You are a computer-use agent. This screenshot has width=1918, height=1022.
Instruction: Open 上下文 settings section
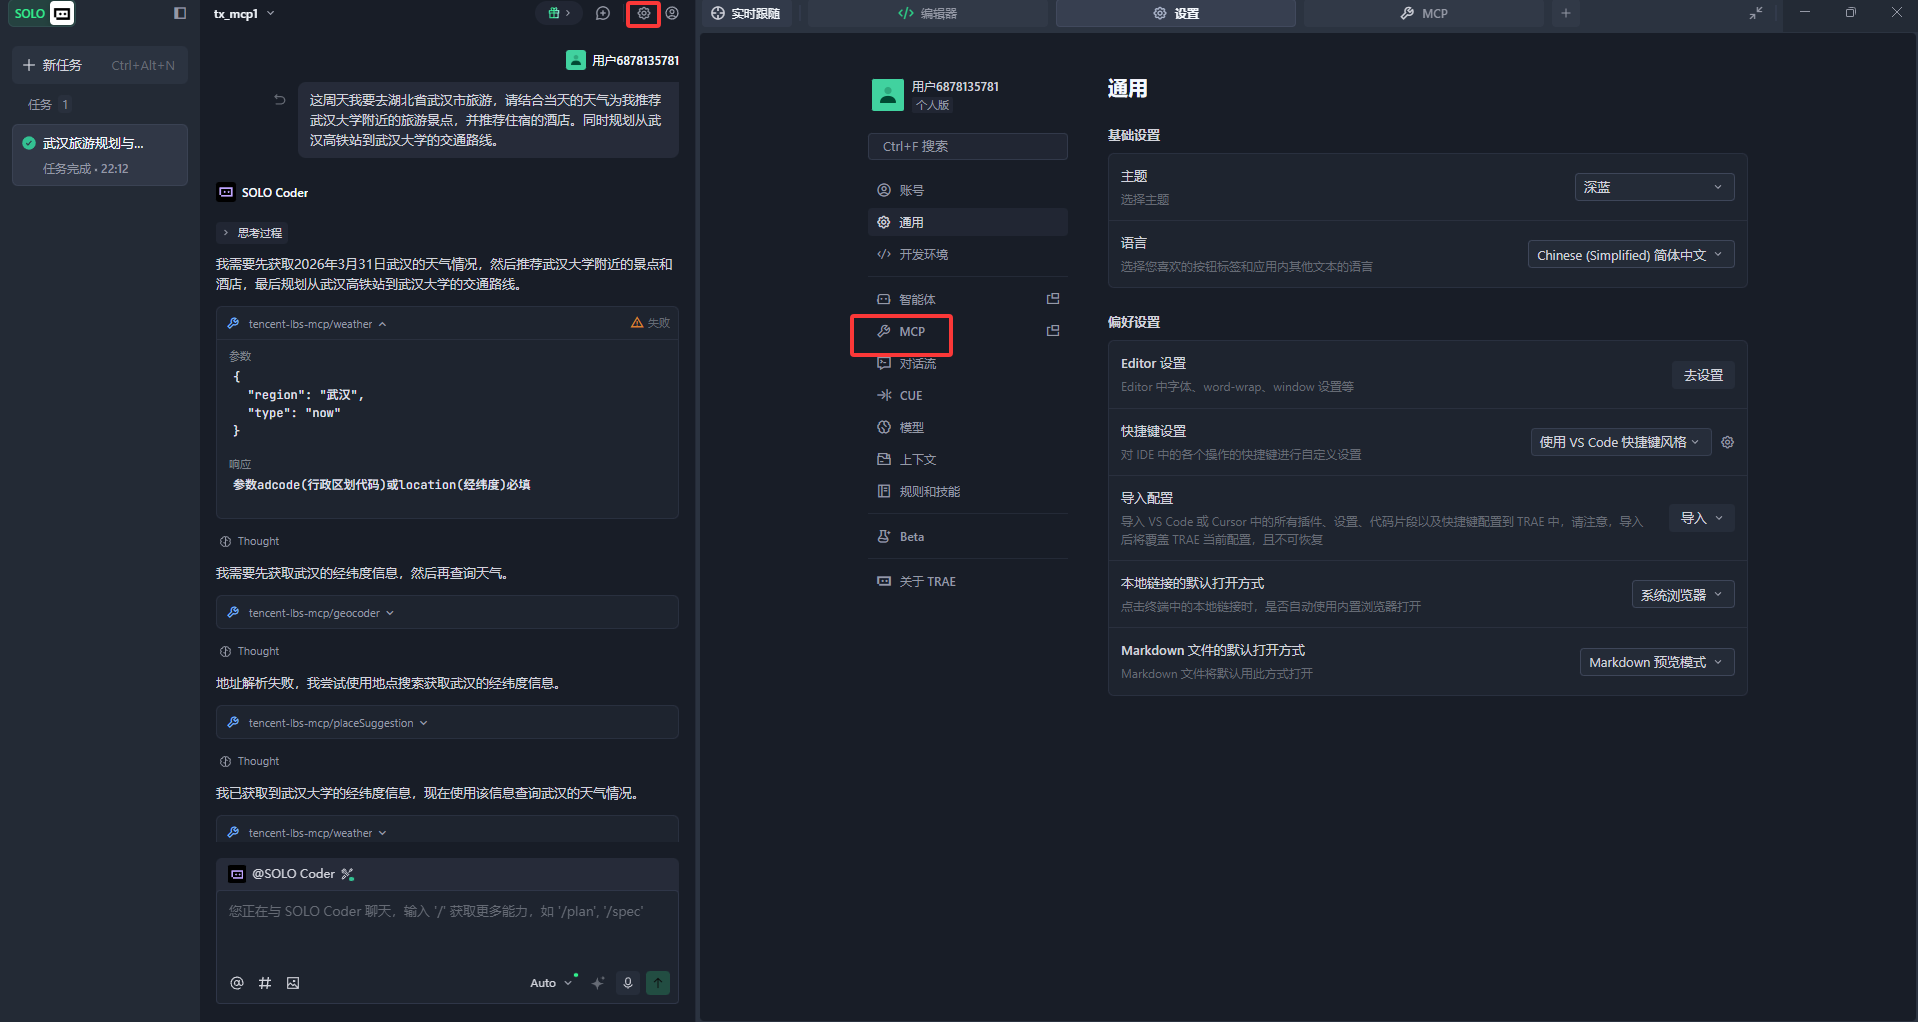click(x=967, y=459)
